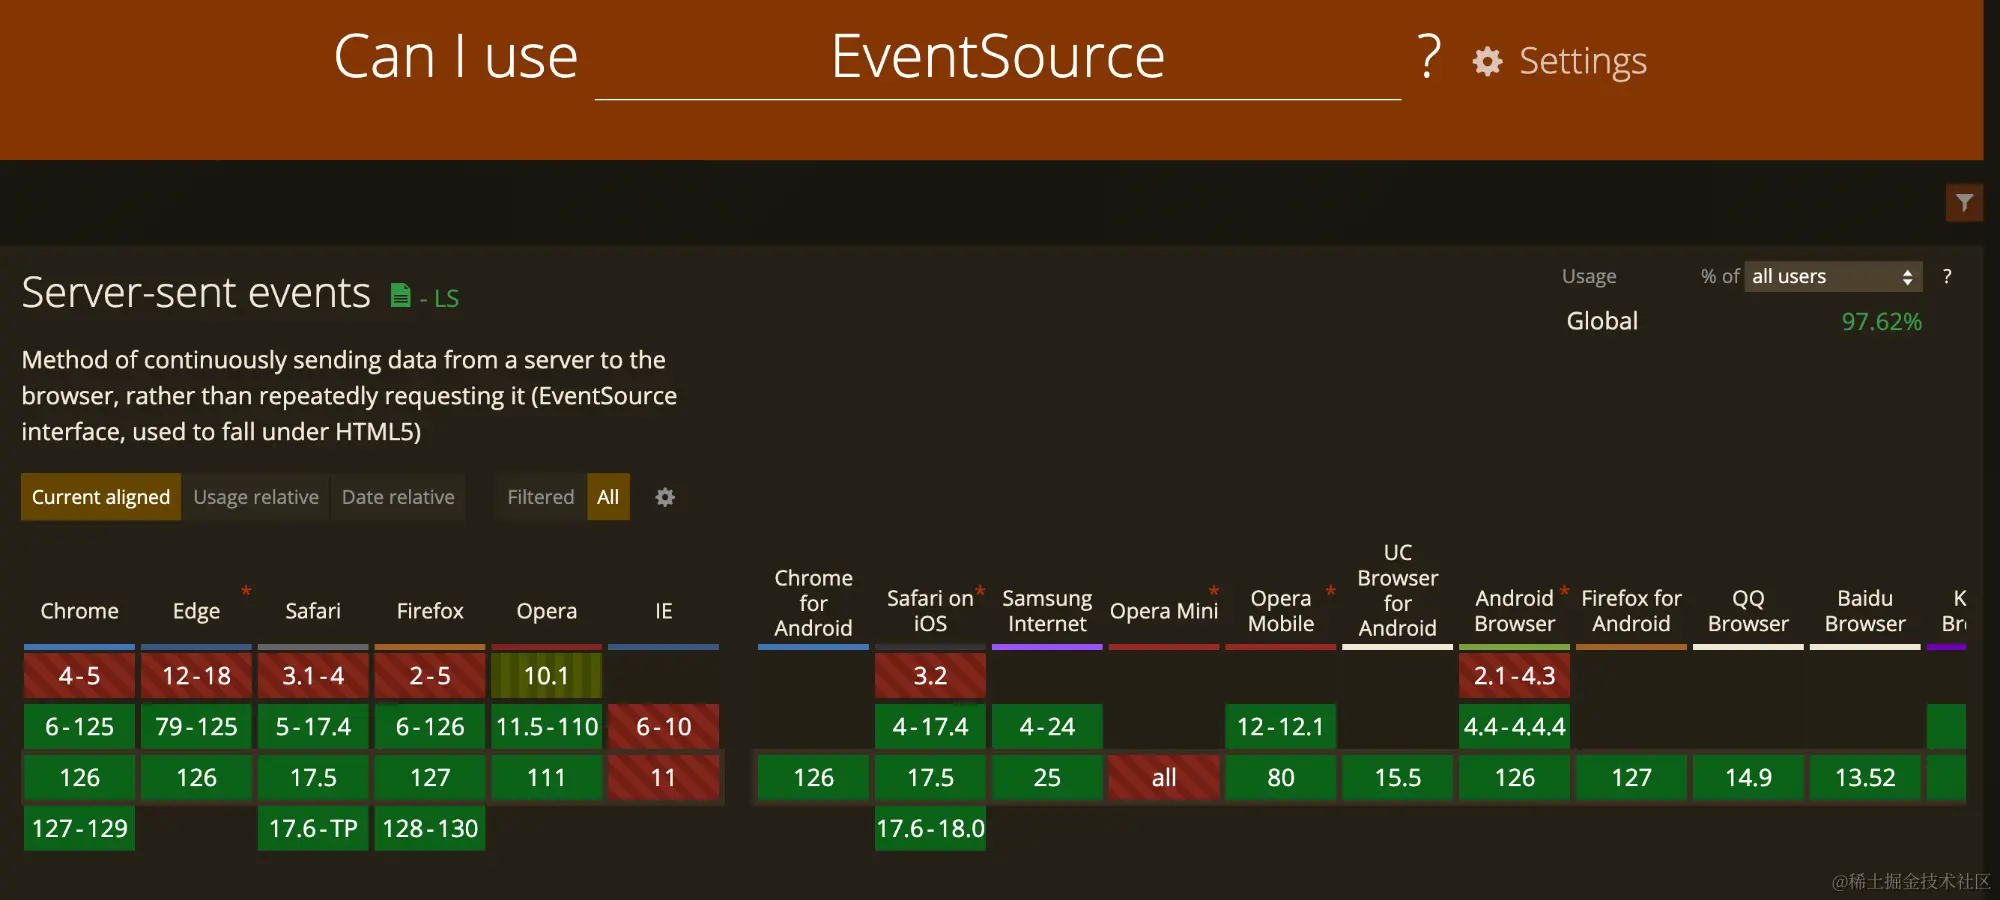Open the filter funnel icon

tap(1964, 203)
